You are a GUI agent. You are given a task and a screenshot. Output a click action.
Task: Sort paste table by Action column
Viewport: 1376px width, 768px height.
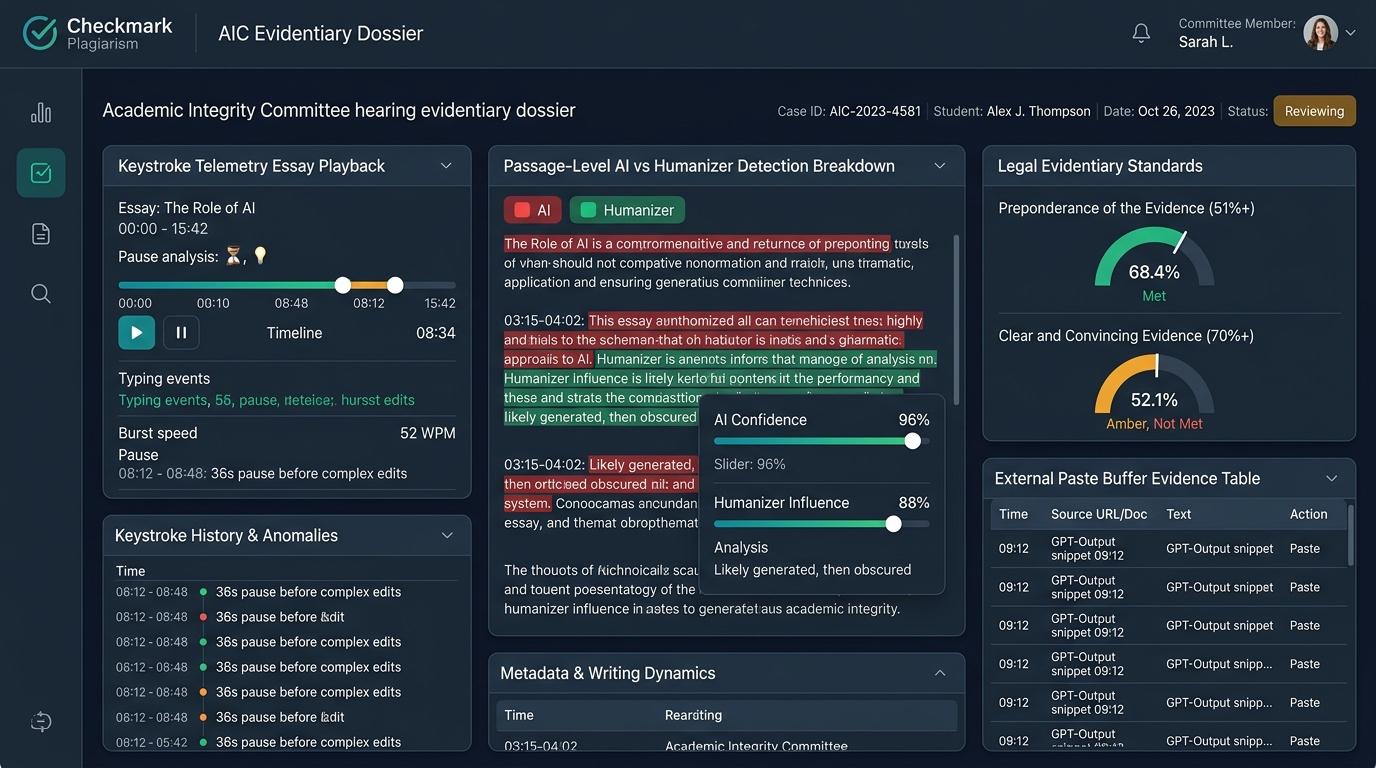(1308, 514)
